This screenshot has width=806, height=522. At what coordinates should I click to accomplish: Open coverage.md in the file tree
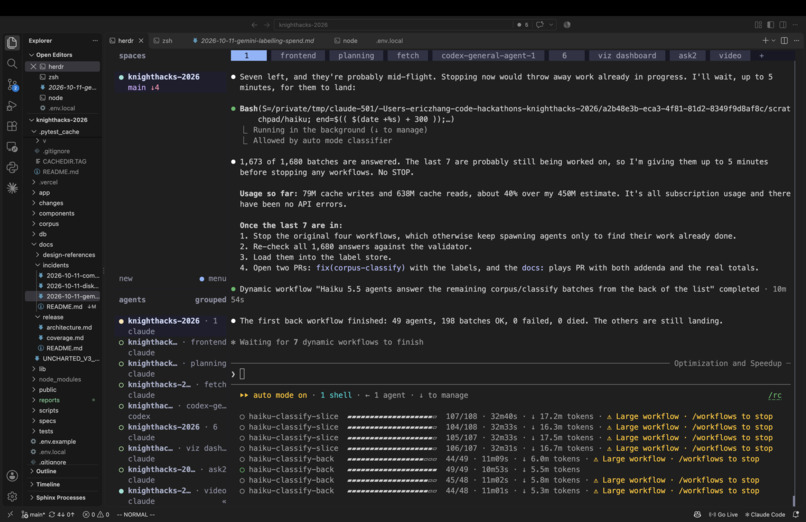[x=65, y=338]
